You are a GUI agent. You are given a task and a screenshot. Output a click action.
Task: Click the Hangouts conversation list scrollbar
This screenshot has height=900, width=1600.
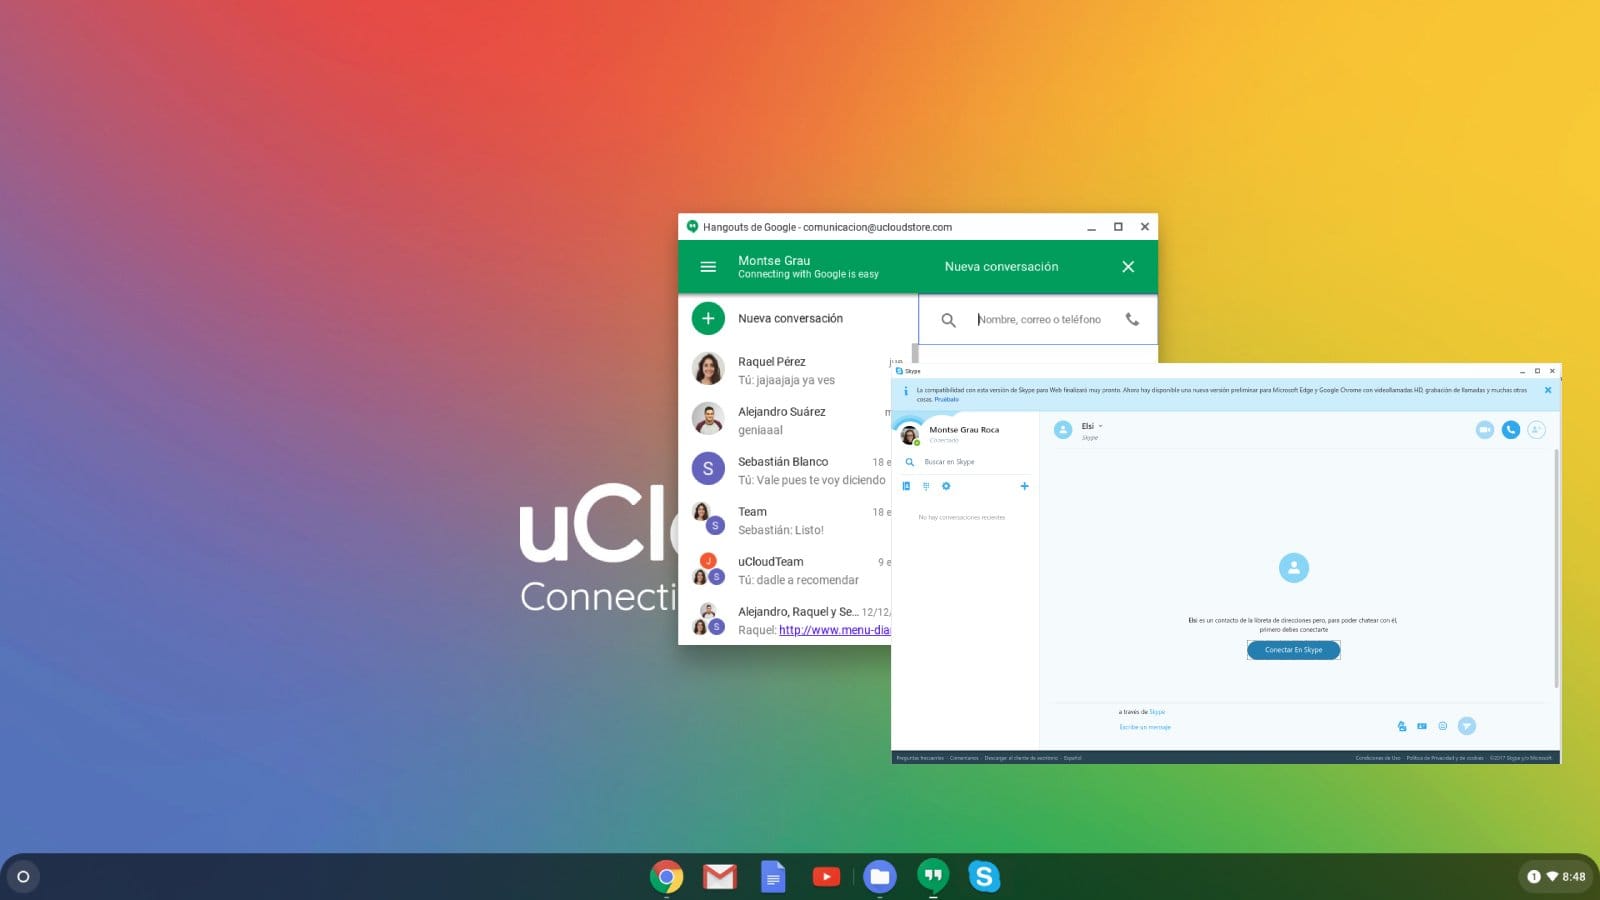(914, 353)
